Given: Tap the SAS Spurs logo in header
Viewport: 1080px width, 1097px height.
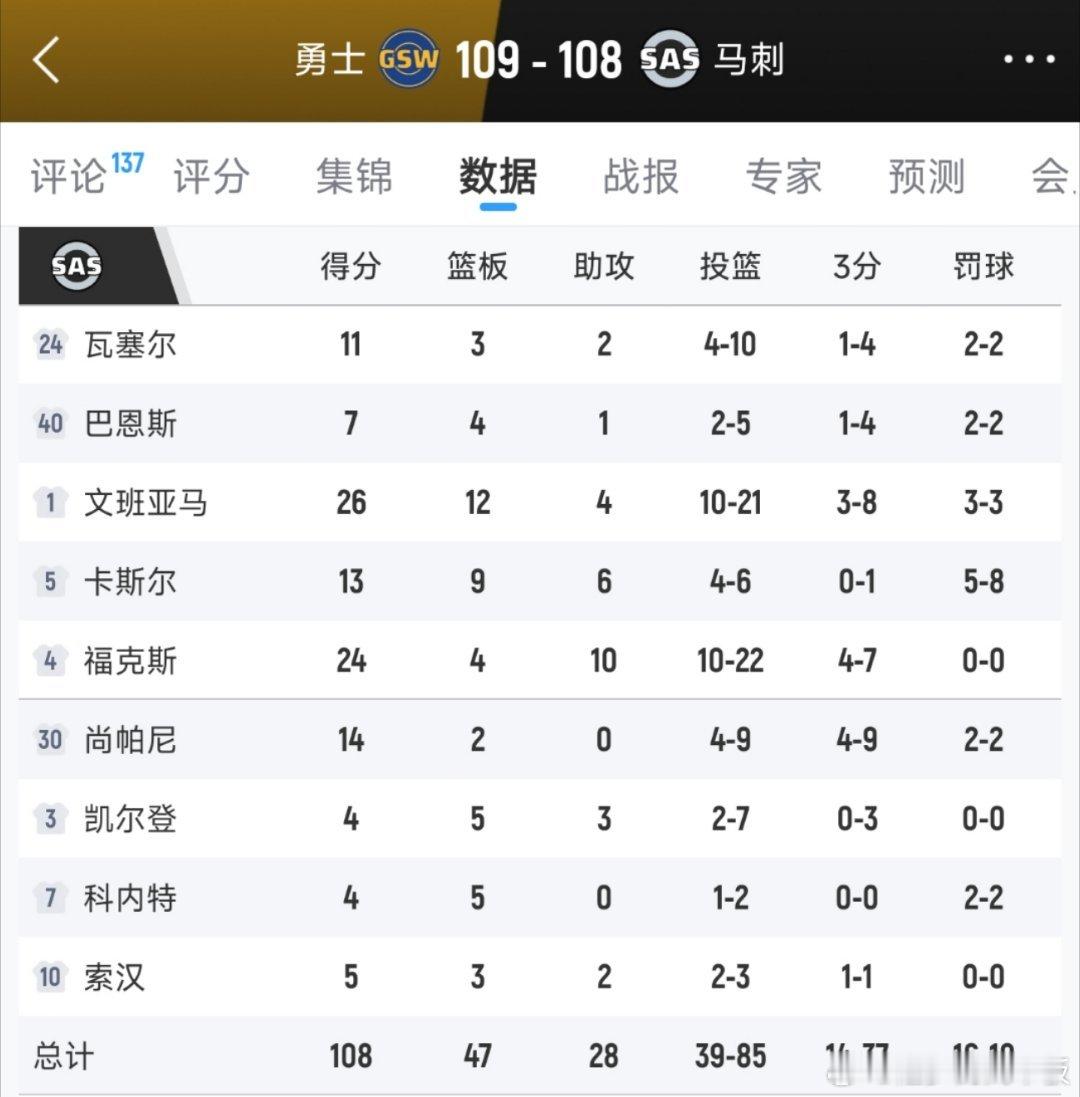Looking at the screenshot, I should (x=669, y=60).
